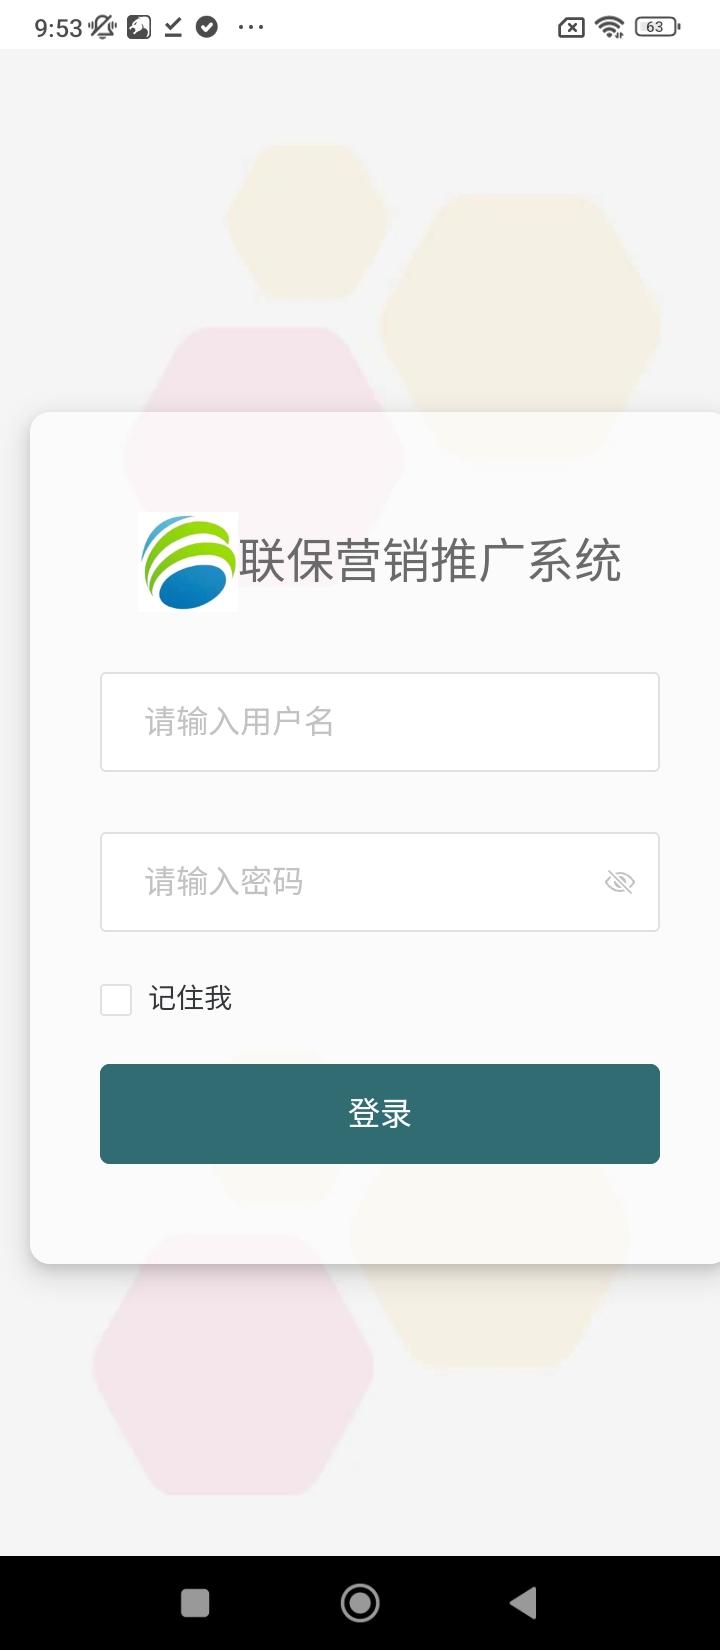The image size is (720, 1650).
Task: Click the no-SIM icon in status bar
Action: click(x=570, y=27)
